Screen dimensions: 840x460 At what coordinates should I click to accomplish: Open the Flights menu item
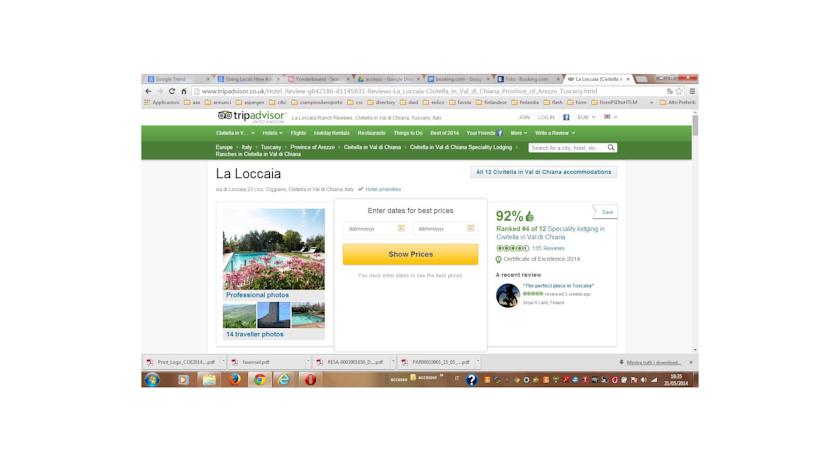point(298,133)
